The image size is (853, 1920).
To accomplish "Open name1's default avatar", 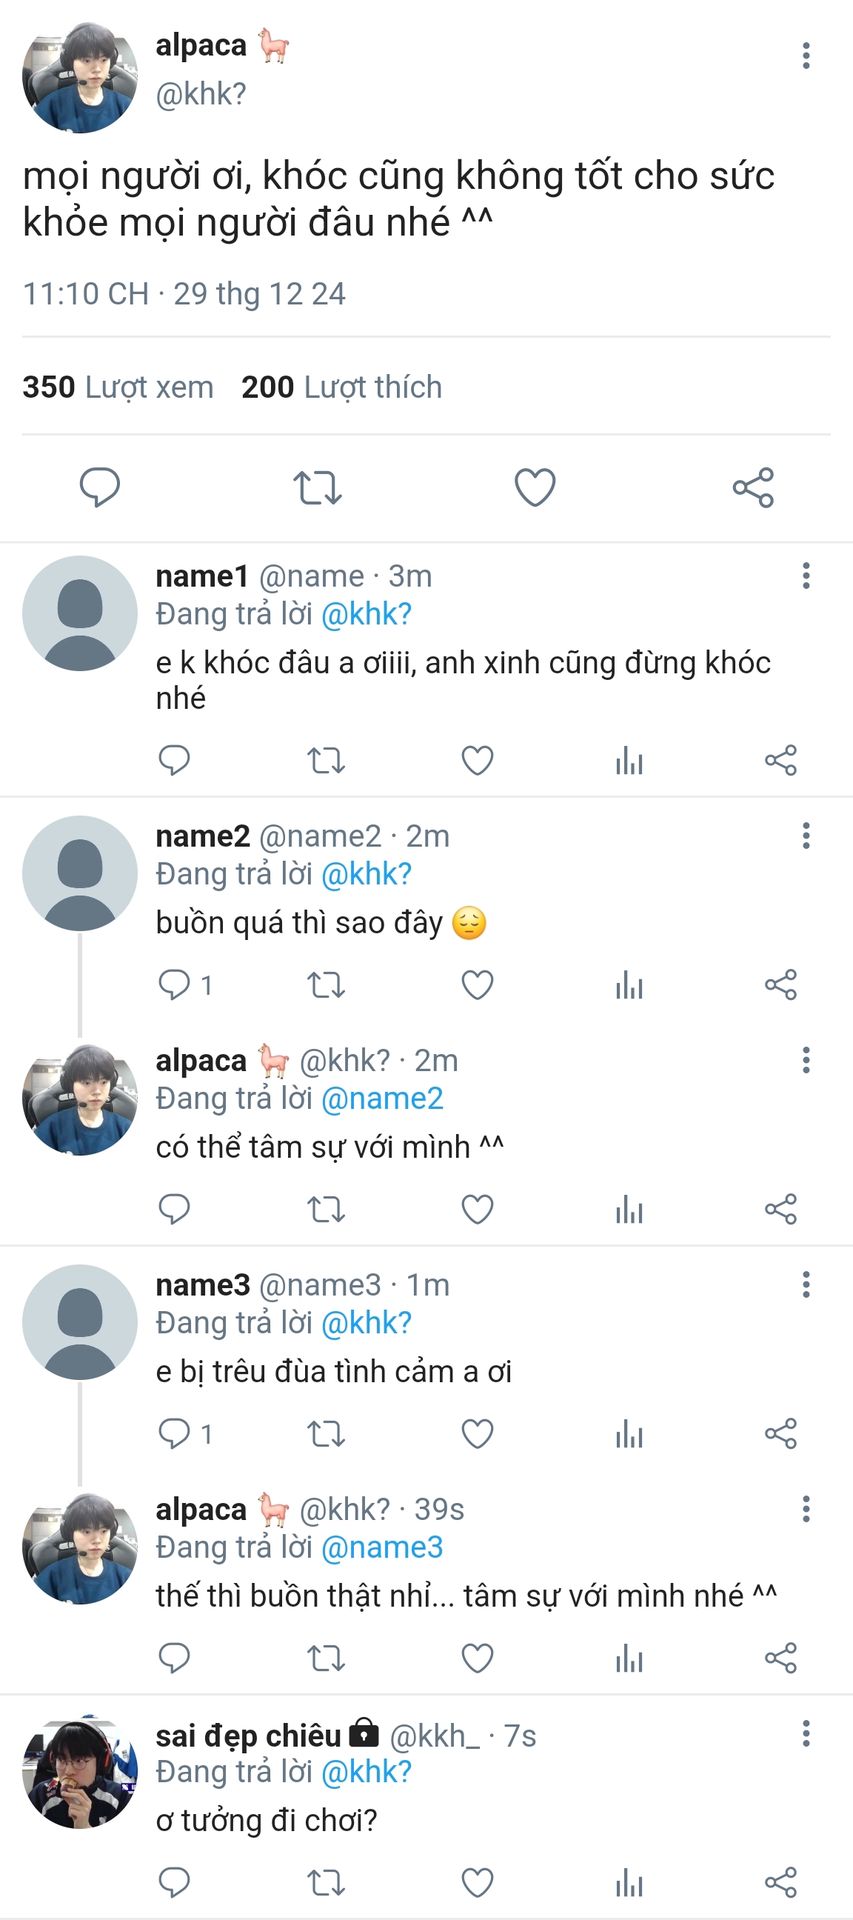I will tap(80, 613).
